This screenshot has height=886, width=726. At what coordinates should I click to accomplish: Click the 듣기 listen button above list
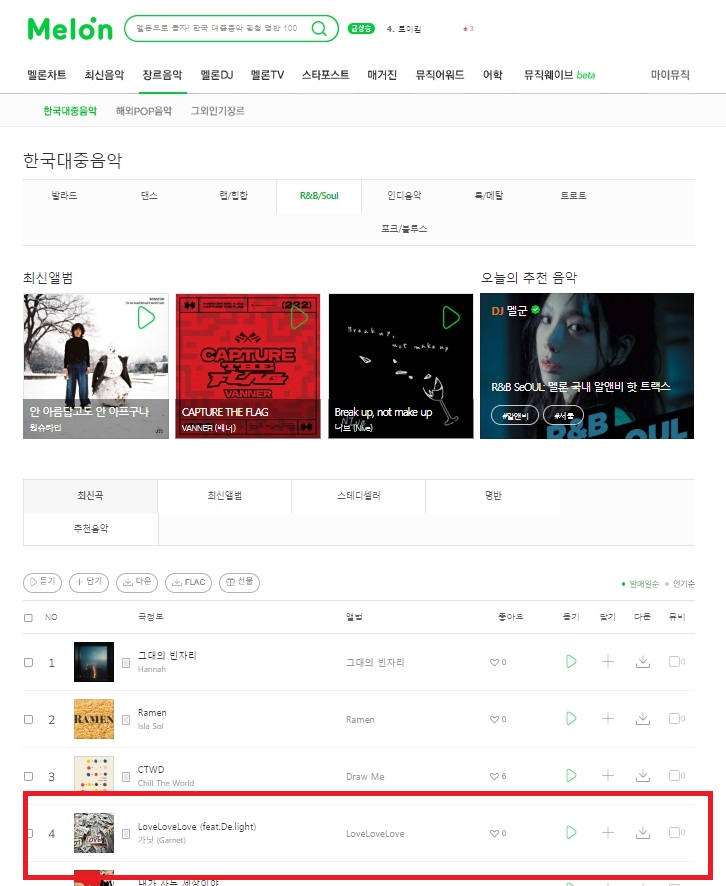(42, 582)
